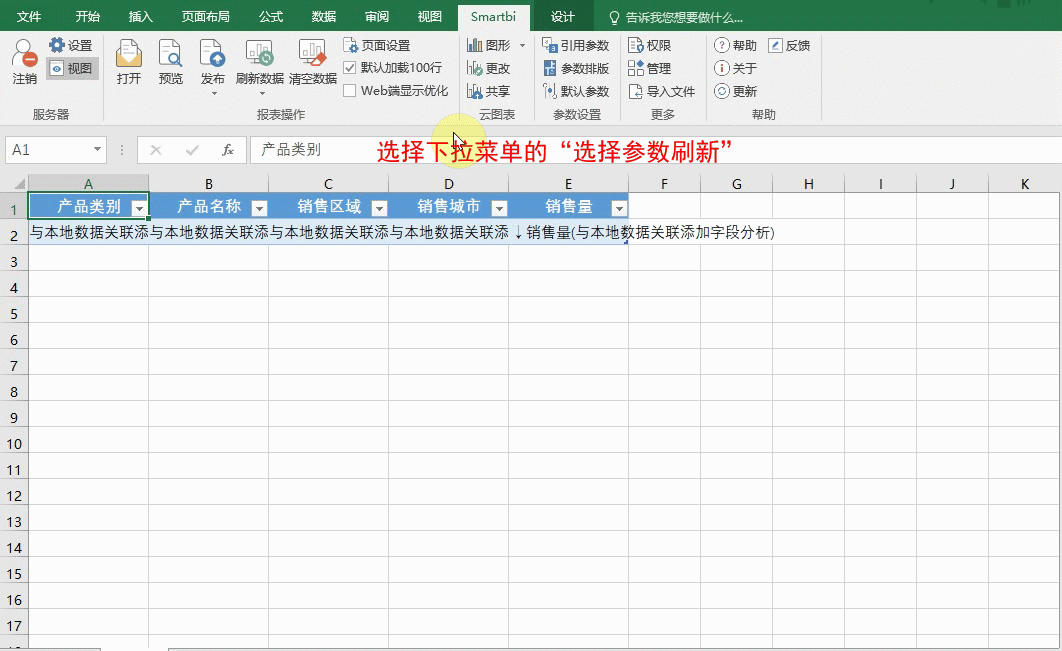Switch to the 开始 ribbon tab
Screen dimensions: 1062x651
(87, 16)
